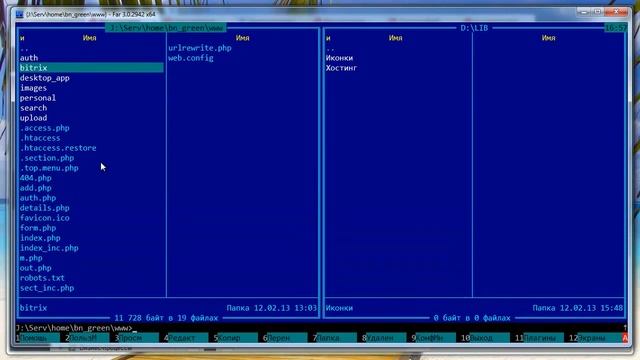The image size is (640, 360).
Task: Click the clock in the top-right corner
Action: click(616, 28)
